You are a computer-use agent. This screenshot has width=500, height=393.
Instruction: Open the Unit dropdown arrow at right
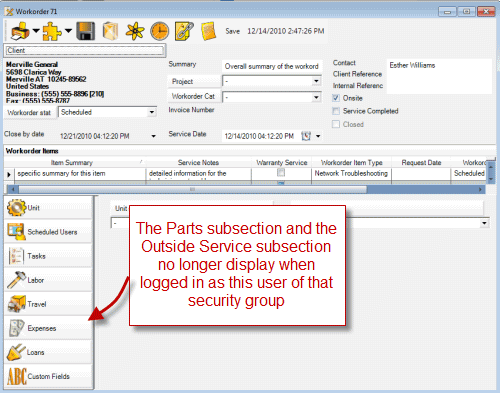tap(484, 223)
